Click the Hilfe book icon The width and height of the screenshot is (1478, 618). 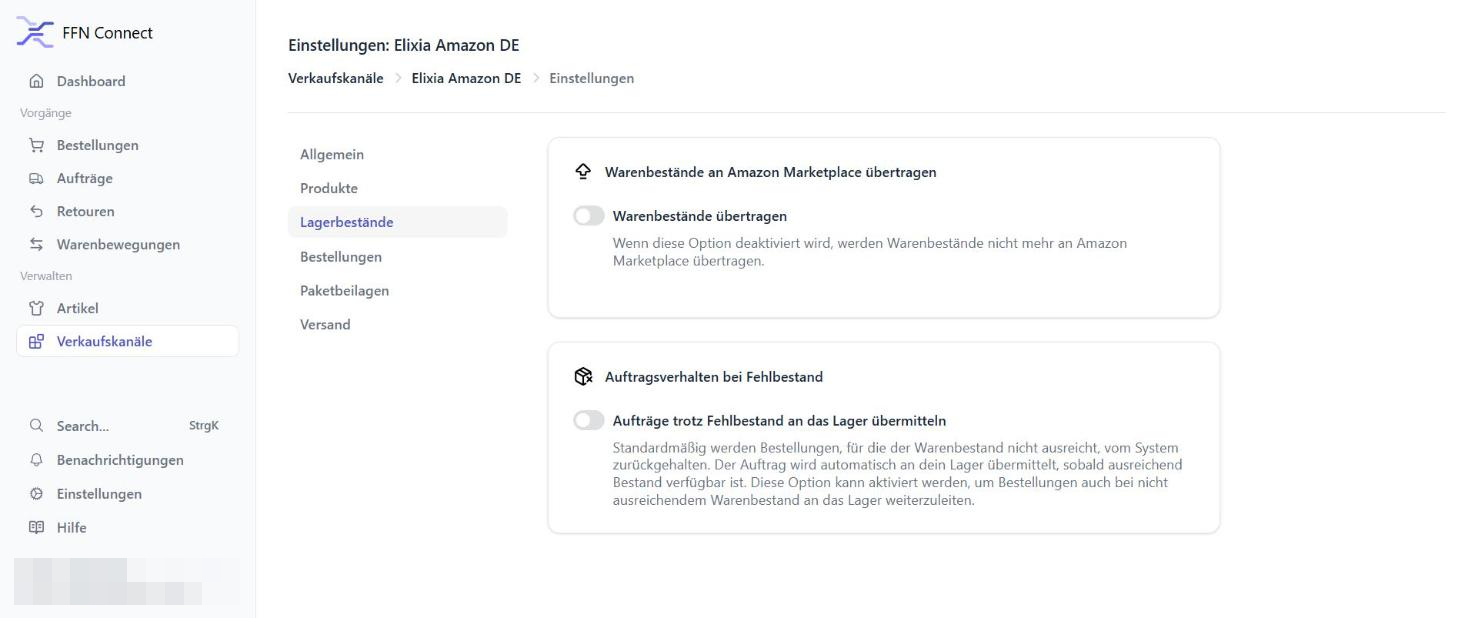pos(37,527)
